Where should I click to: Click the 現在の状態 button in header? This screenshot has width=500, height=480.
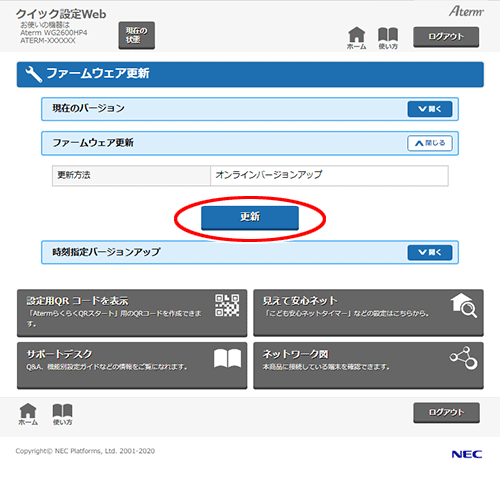[x=137, y=35]
